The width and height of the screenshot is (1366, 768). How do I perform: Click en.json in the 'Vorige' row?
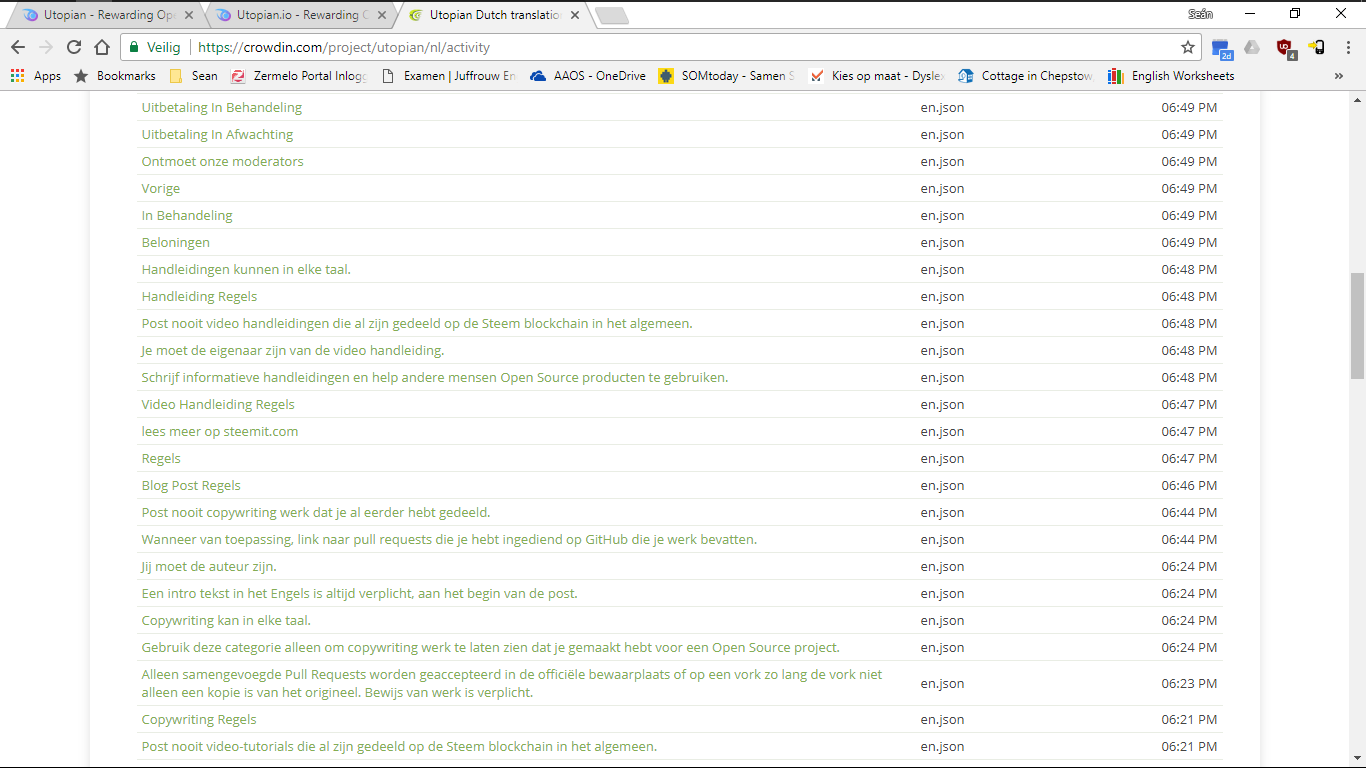(x=942, y=188)
